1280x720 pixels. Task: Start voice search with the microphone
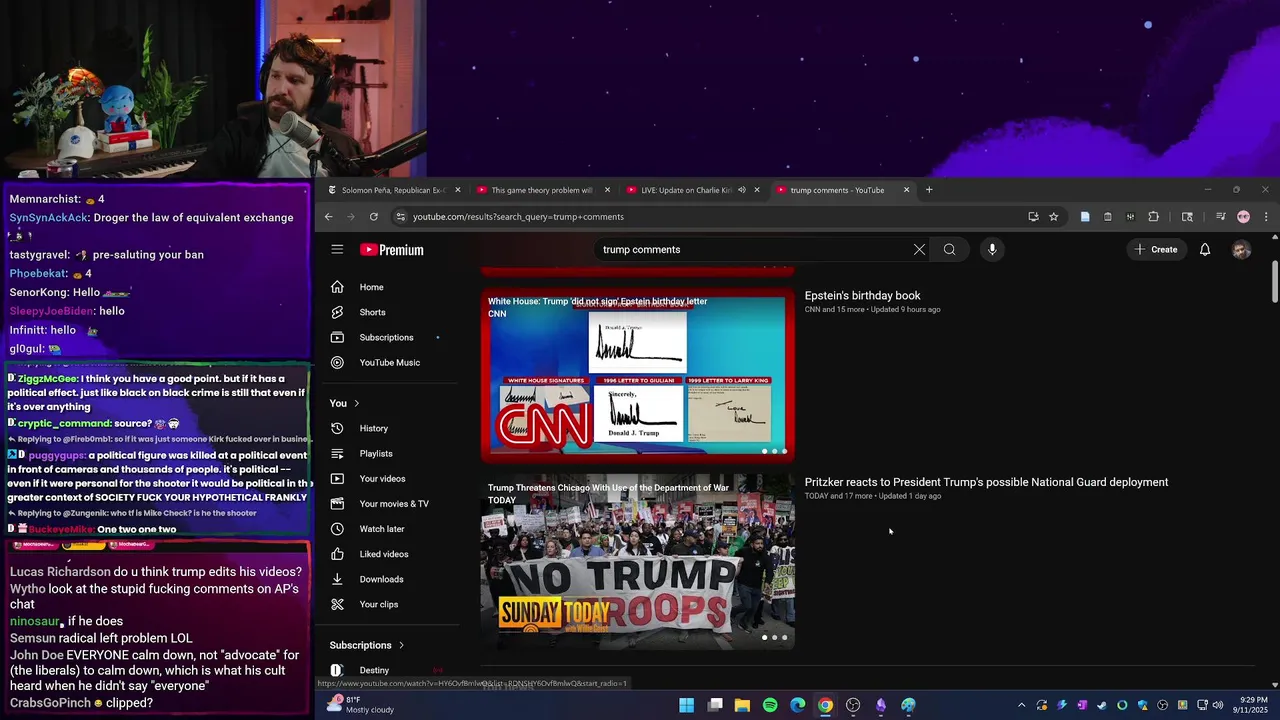pos(992,250)
